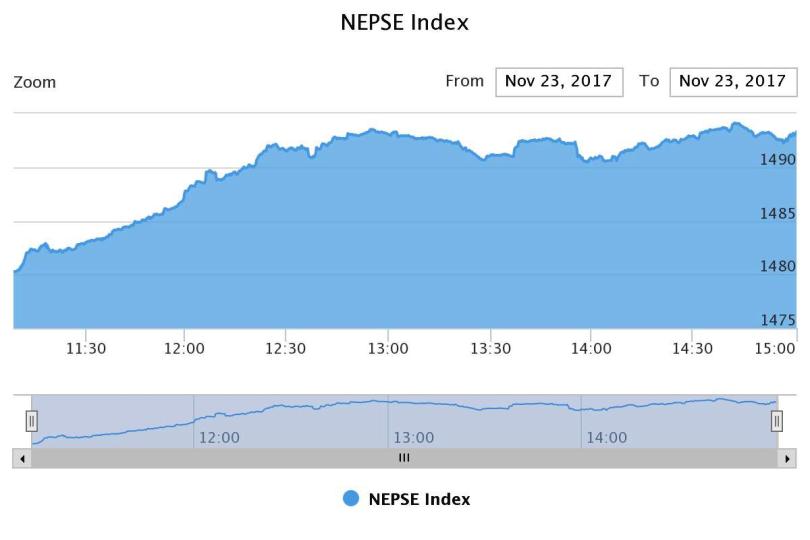Click the Zoom label
Image resolution: width=810 pixels, height=540 pixels.
[34, 83]
